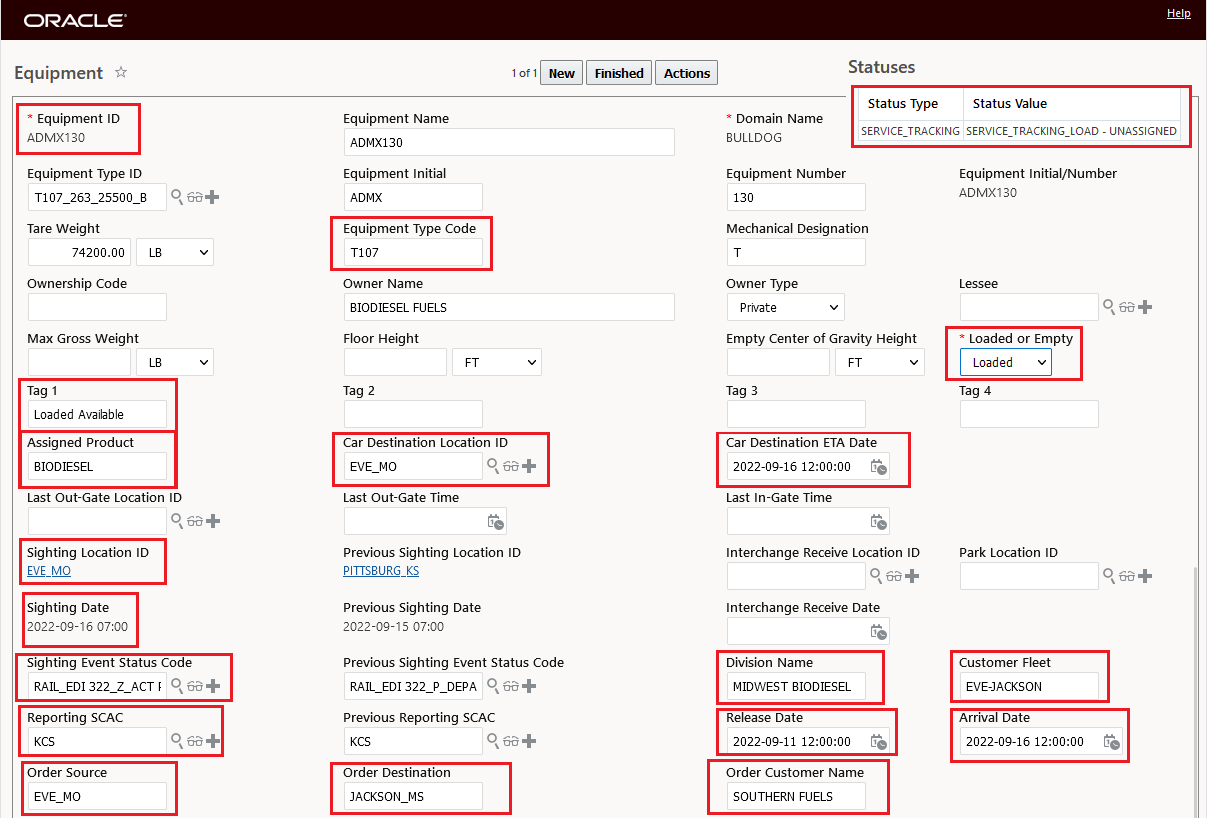This screenshot has width=1207, height=818.
Task: Click the Assigned Product BIODIESEL field
Action: [x=97, y=466]
